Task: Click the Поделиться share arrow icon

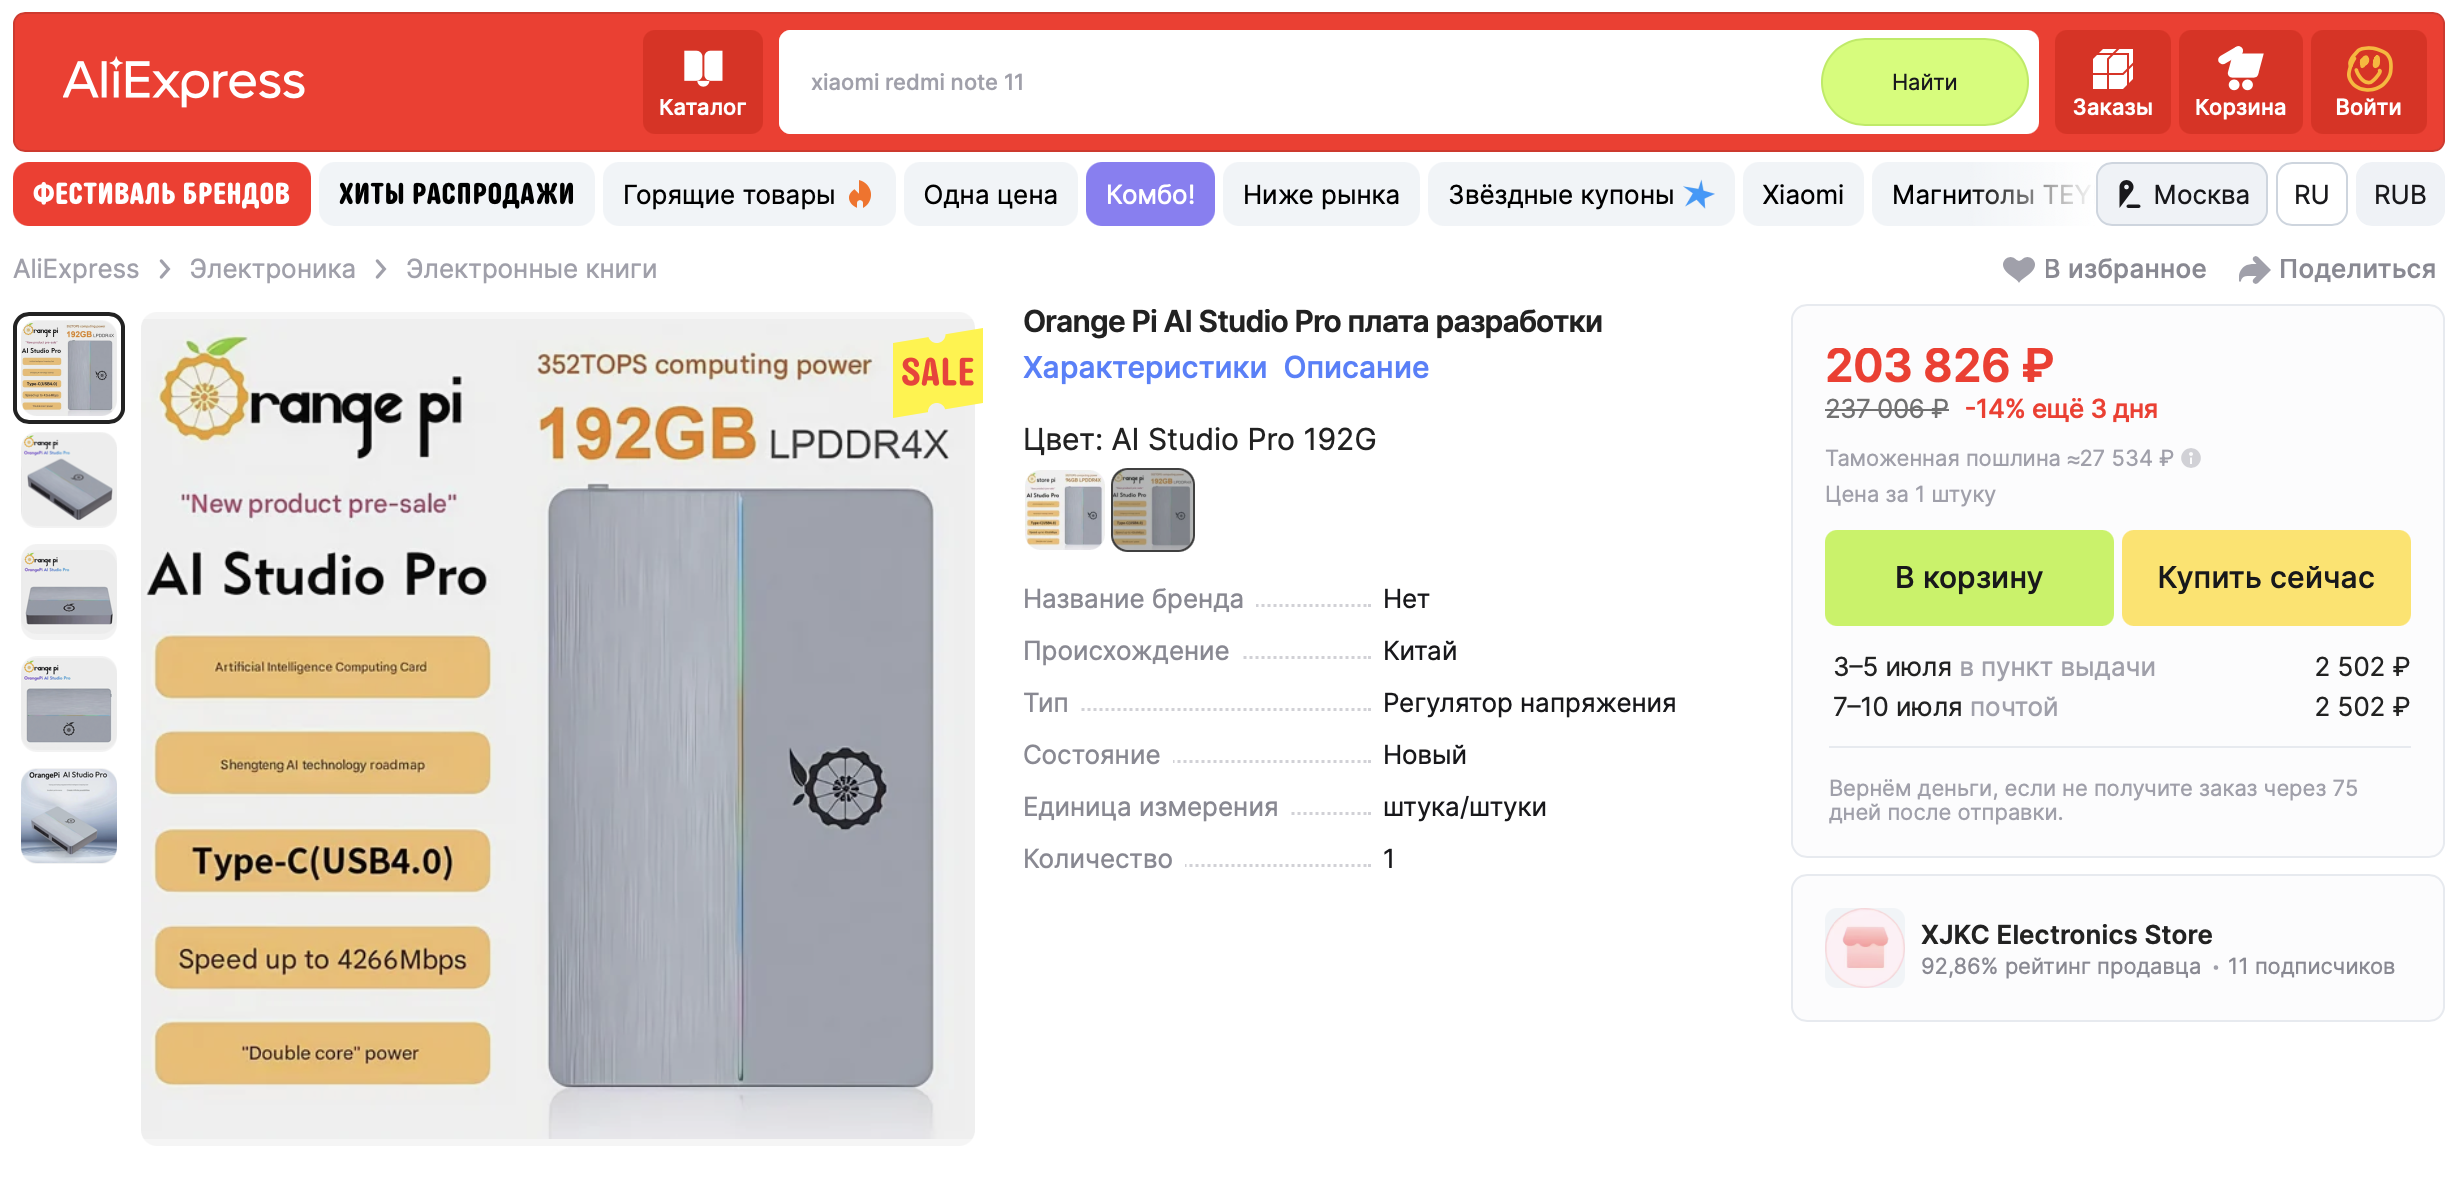Action: click(x=2254, y=269)
